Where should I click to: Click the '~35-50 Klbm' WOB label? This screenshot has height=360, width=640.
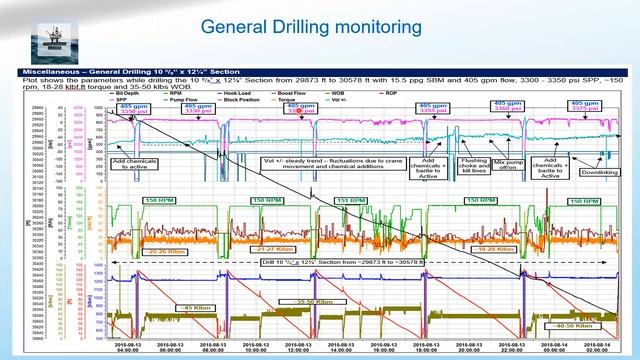(313, 302)
